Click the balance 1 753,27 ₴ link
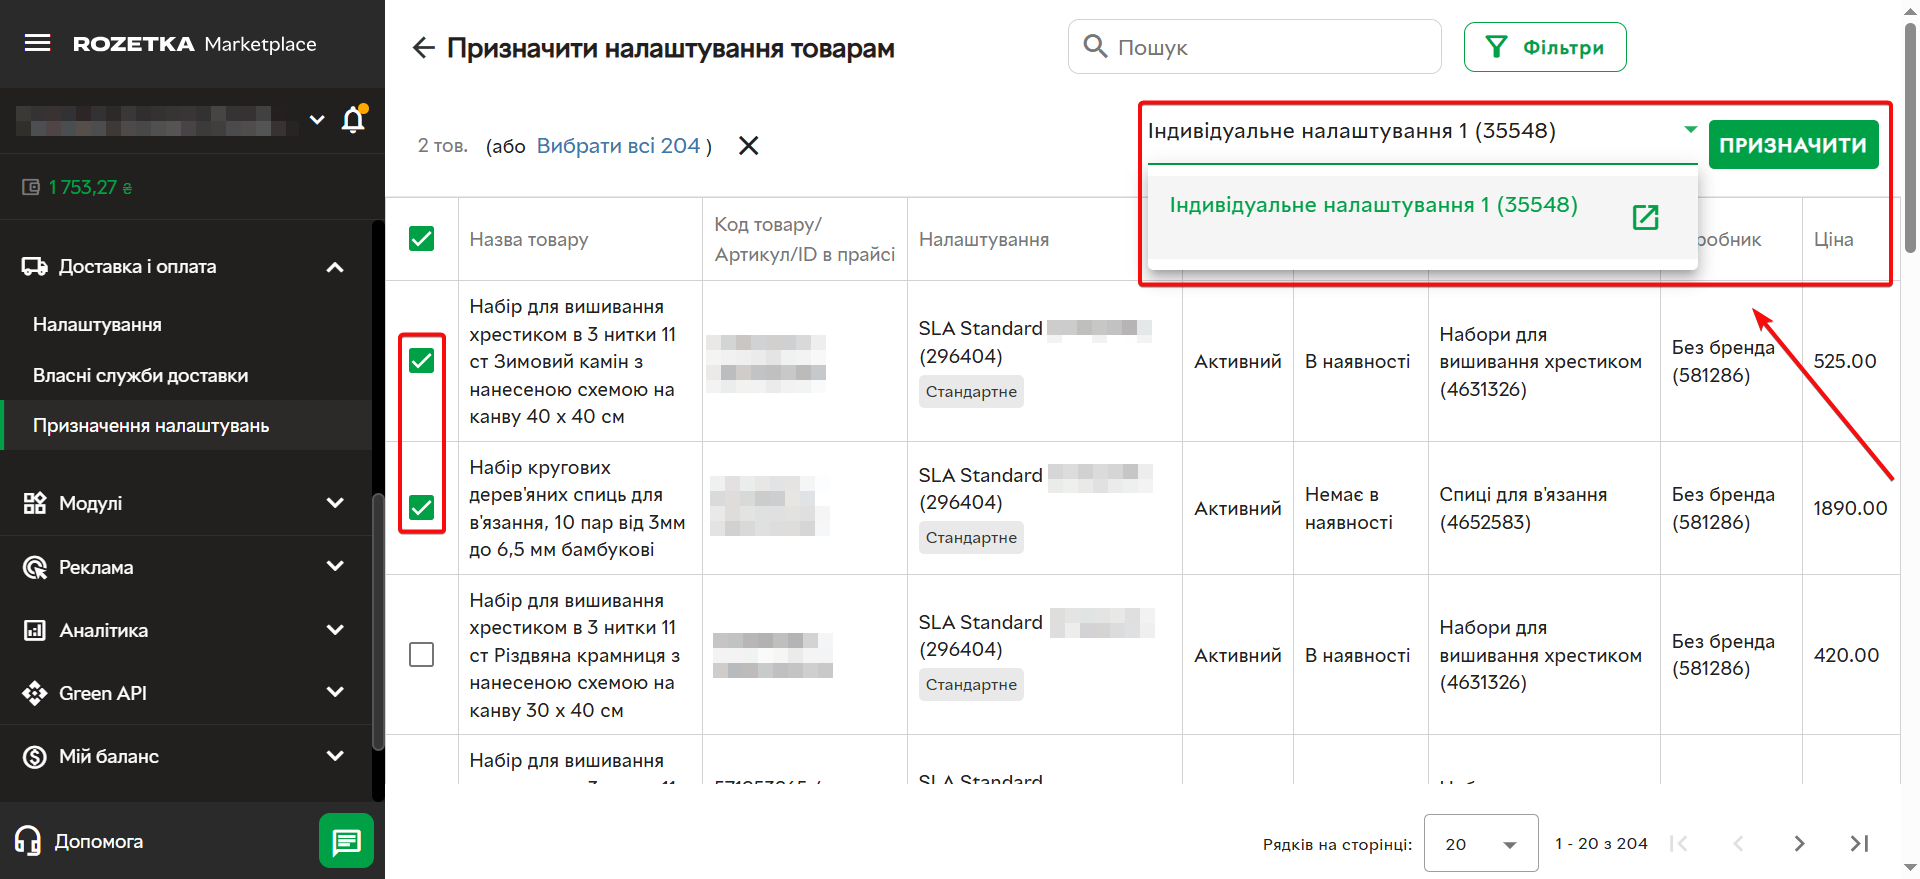Viewport: 1920px width, 879px height. (90, 187)
